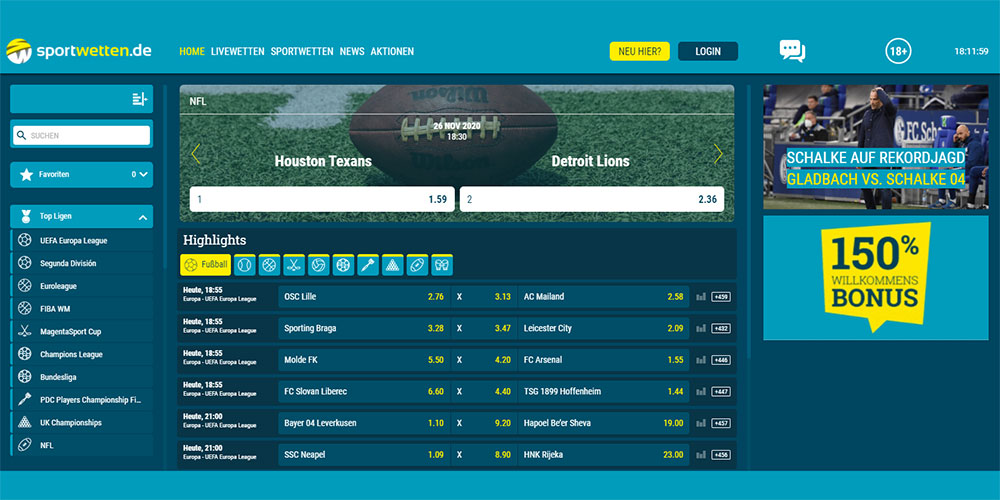Select the snooker triangle icon in Highlights
The width and height of the screenshot is (1000, 500).
393,265
